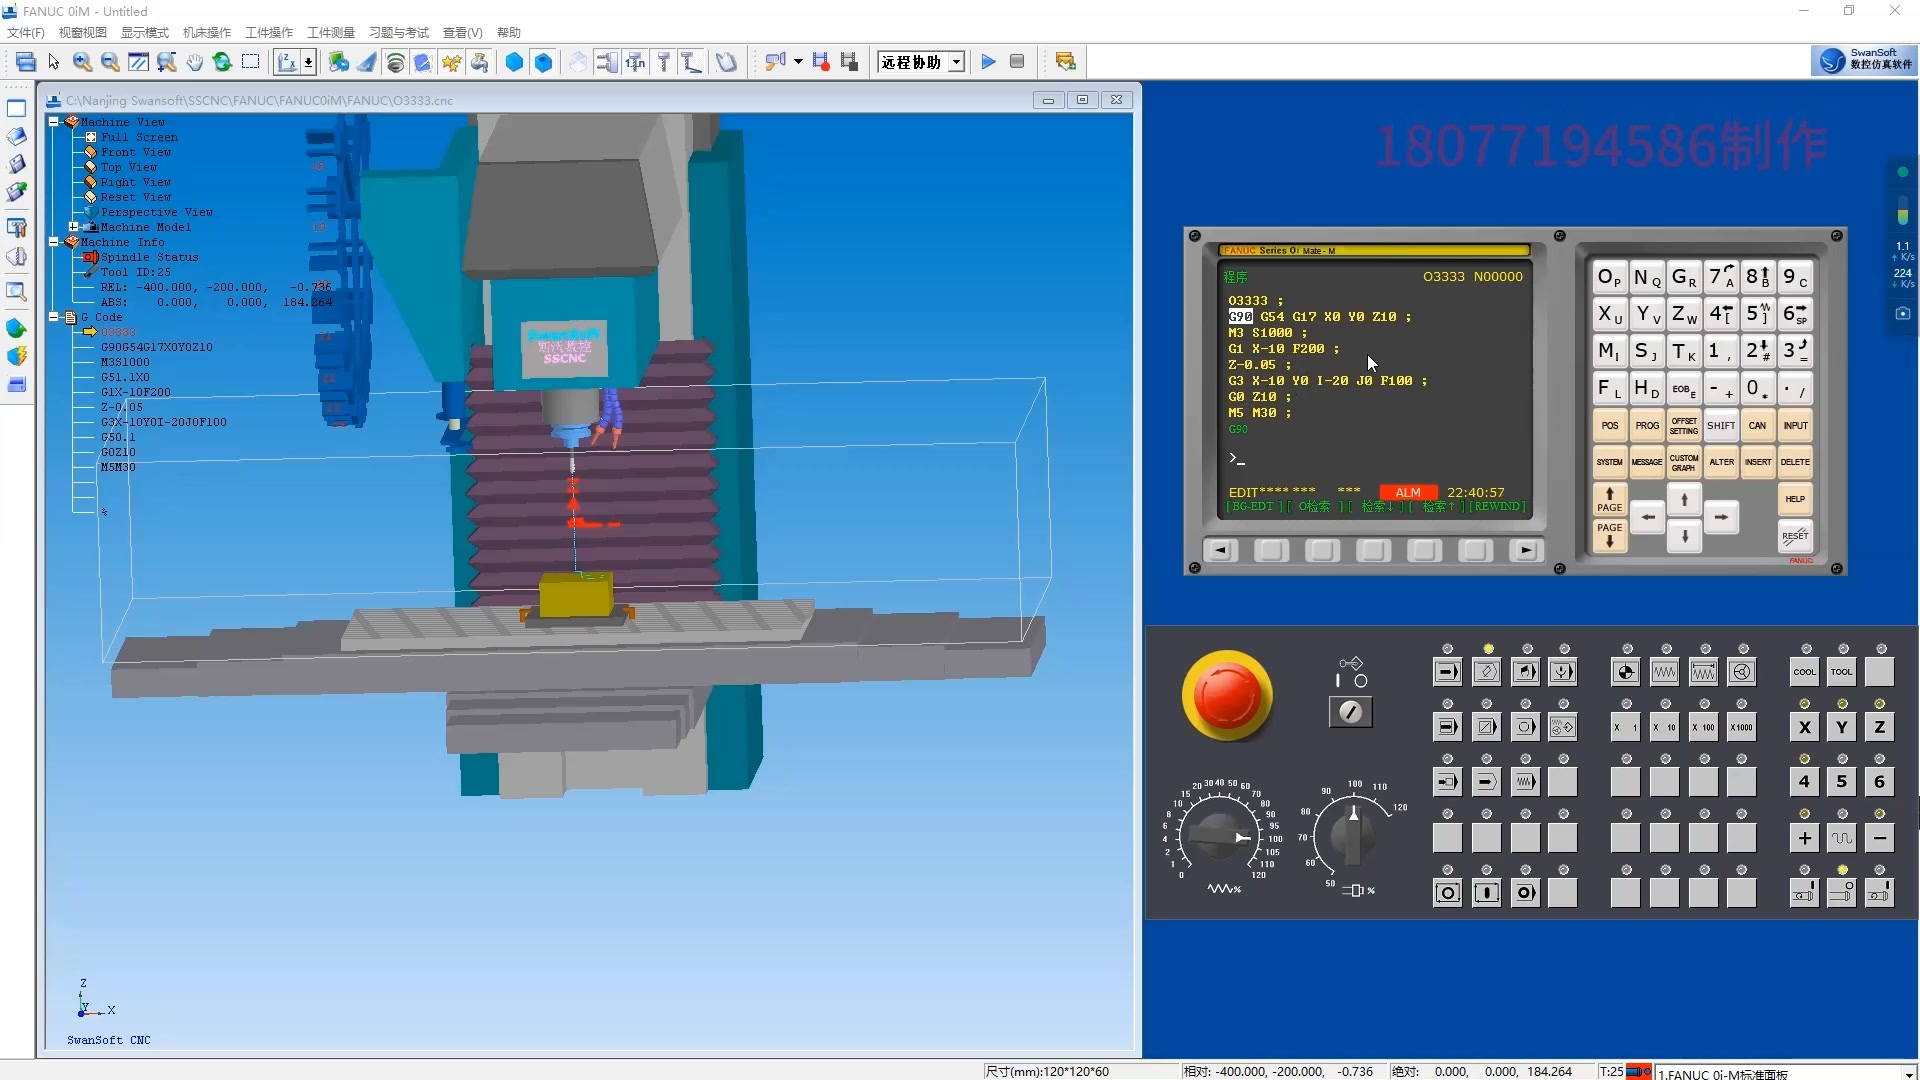
Task: Click the right soft key arrow under screen
Action: [1526, 550]
